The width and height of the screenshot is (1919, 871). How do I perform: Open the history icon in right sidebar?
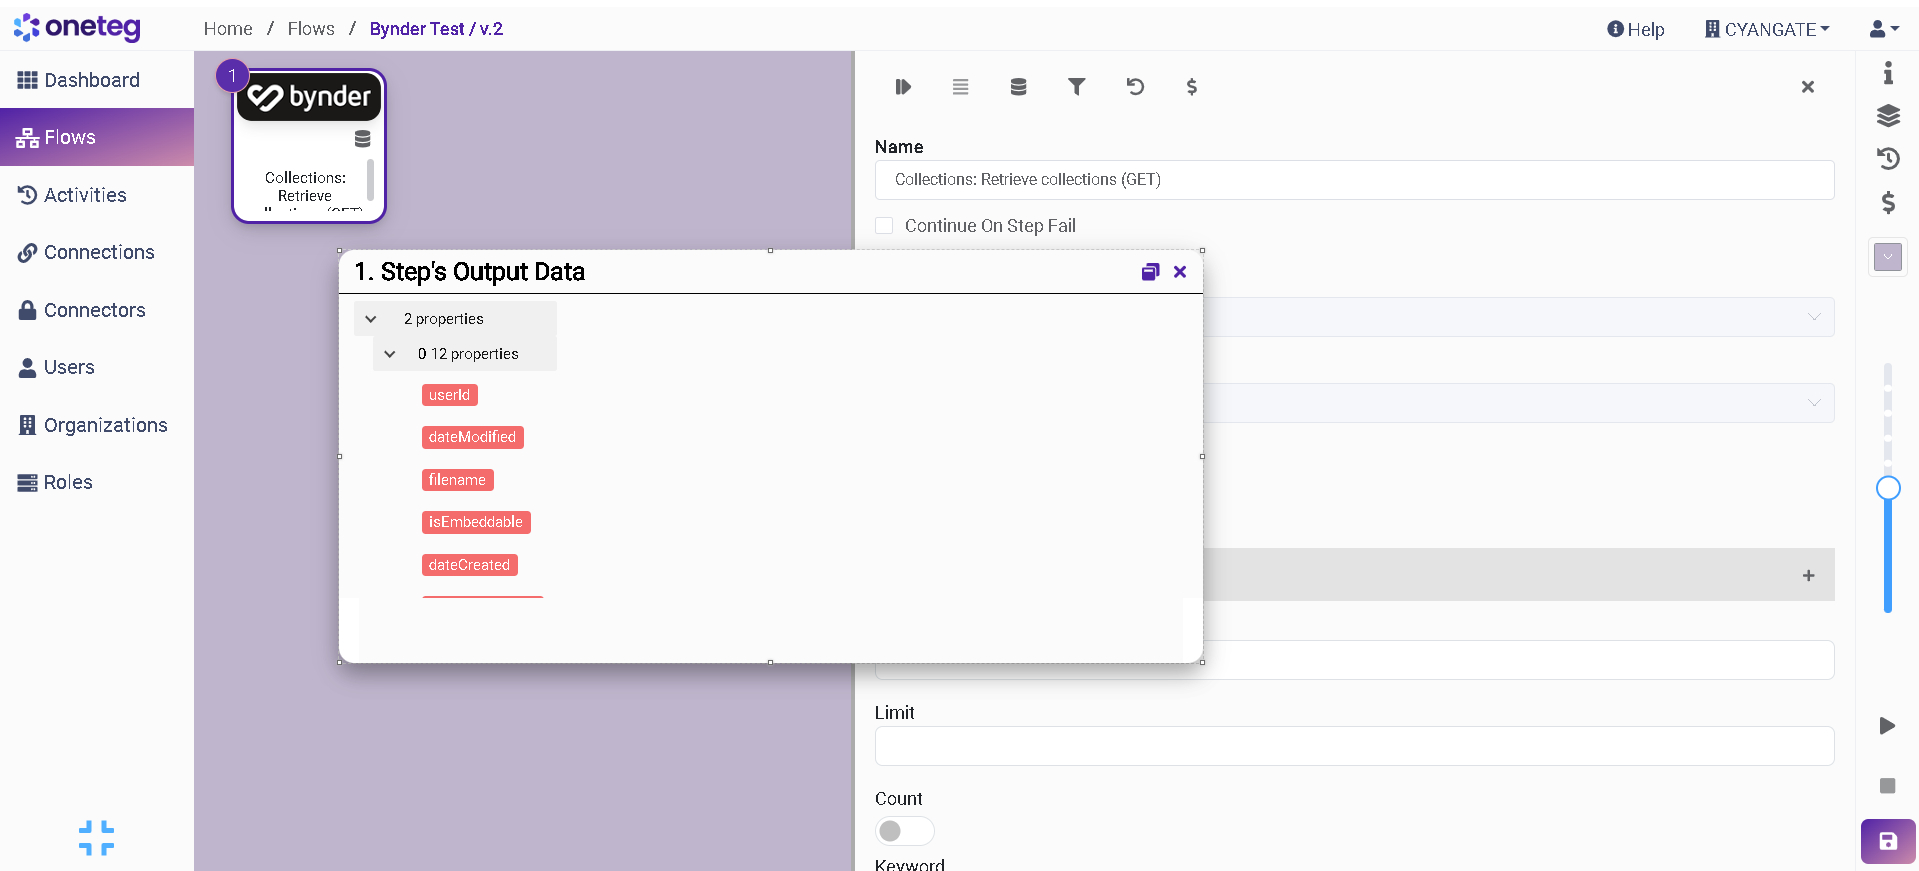click(1887, 159)
